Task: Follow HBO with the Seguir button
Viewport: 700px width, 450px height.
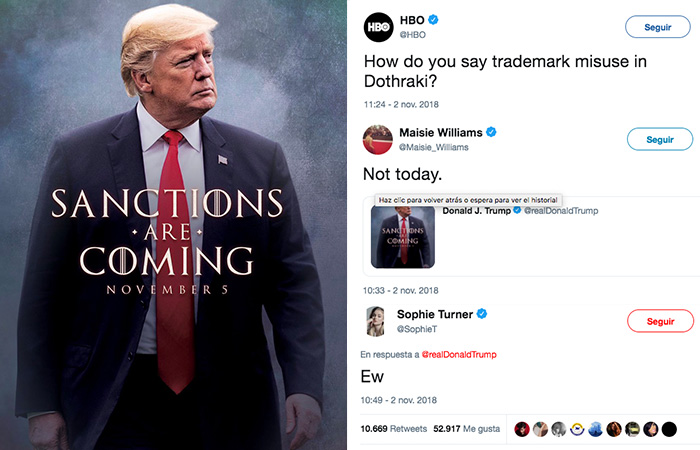Action: 658,27
